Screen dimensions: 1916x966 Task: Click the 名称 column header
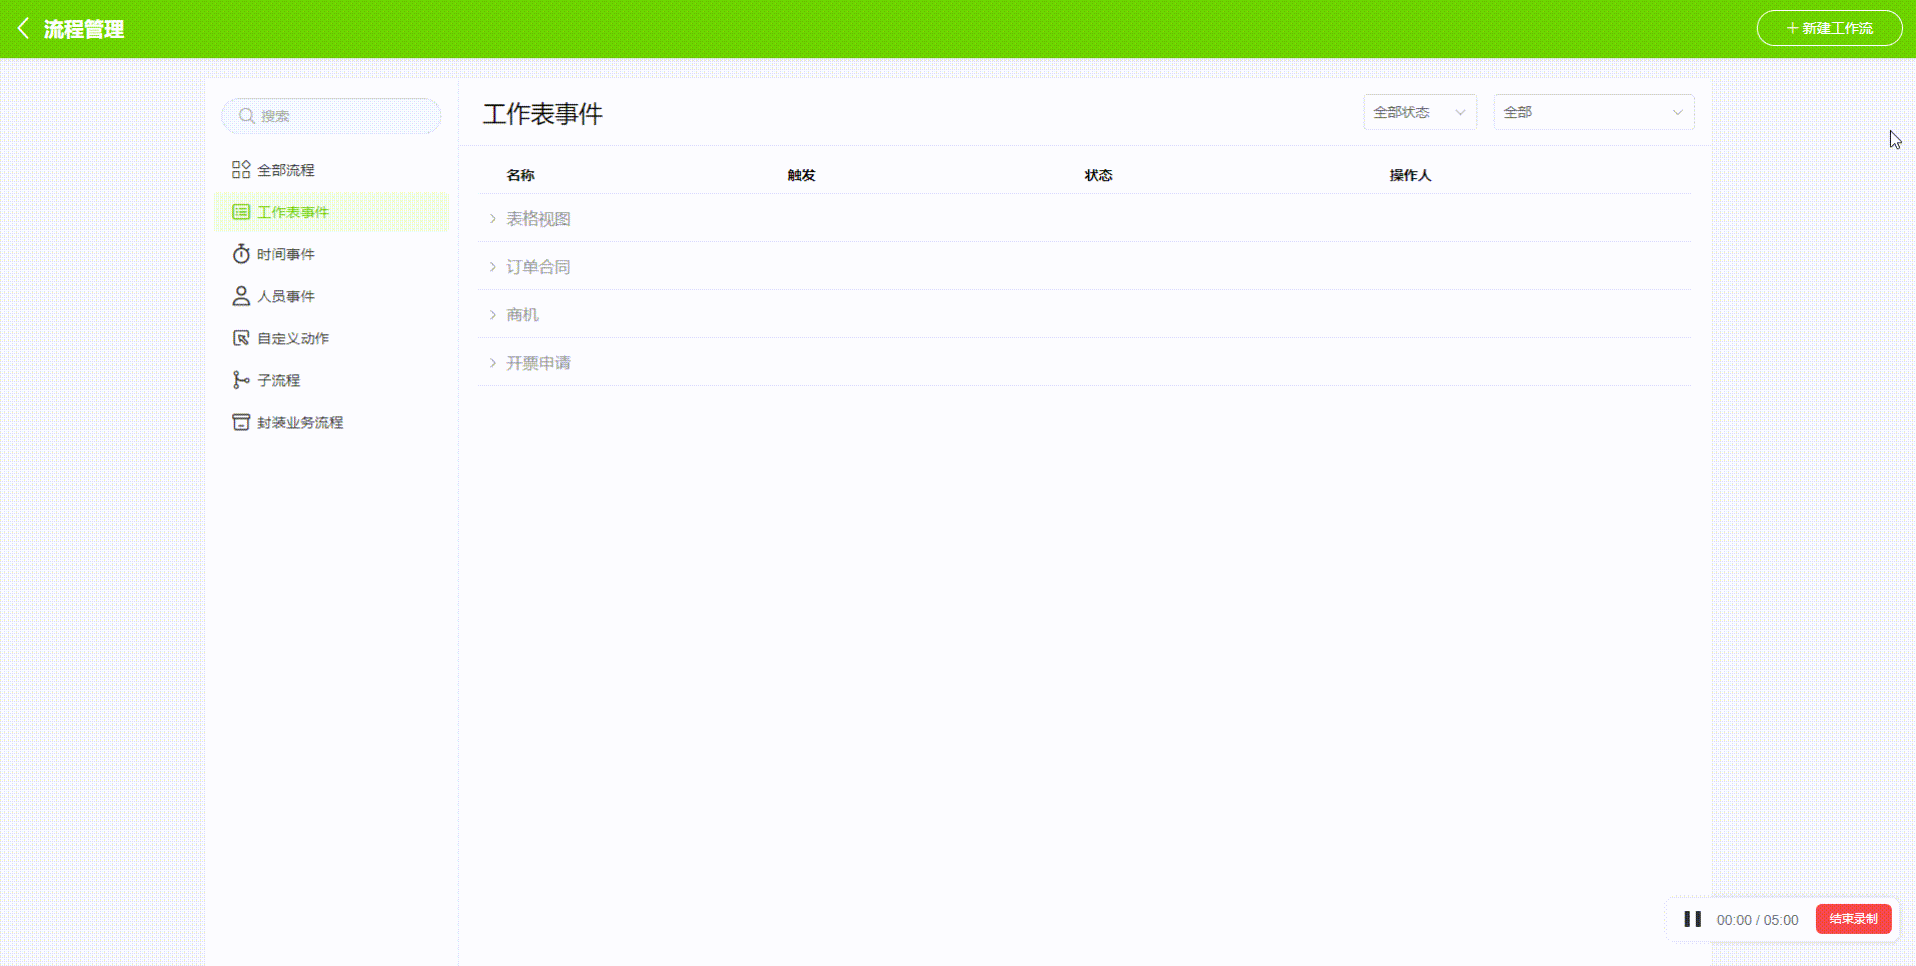click(520, 175)
